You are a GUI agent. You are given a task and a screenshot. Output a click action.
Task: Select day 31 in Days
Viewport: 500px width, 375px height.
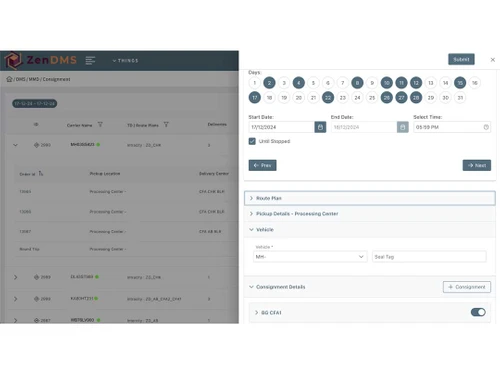pos(460,98)
